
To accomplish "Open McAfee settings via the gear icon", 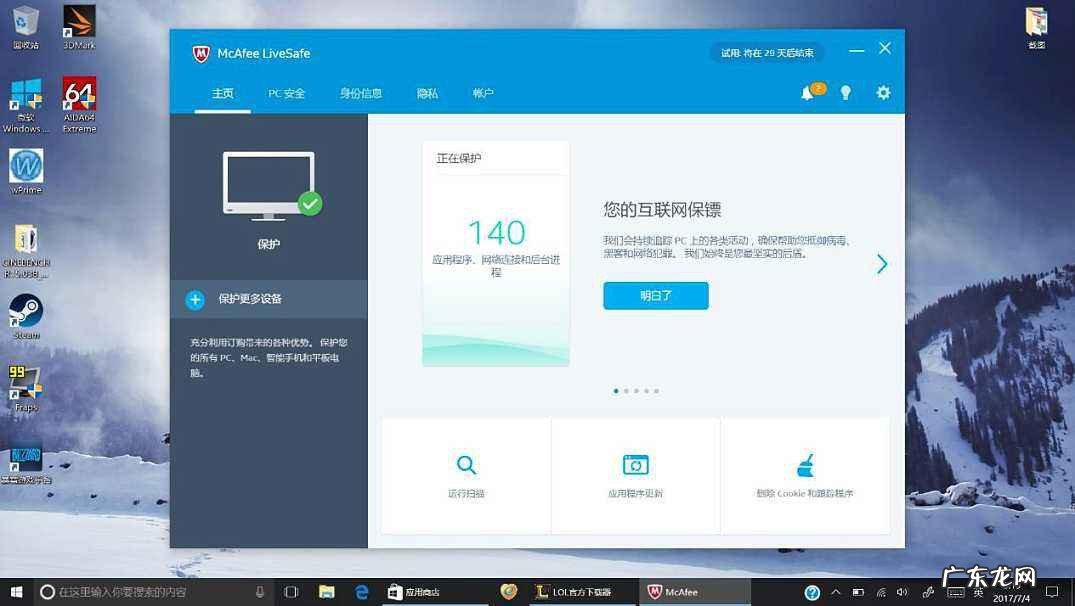I will [883, 92].
